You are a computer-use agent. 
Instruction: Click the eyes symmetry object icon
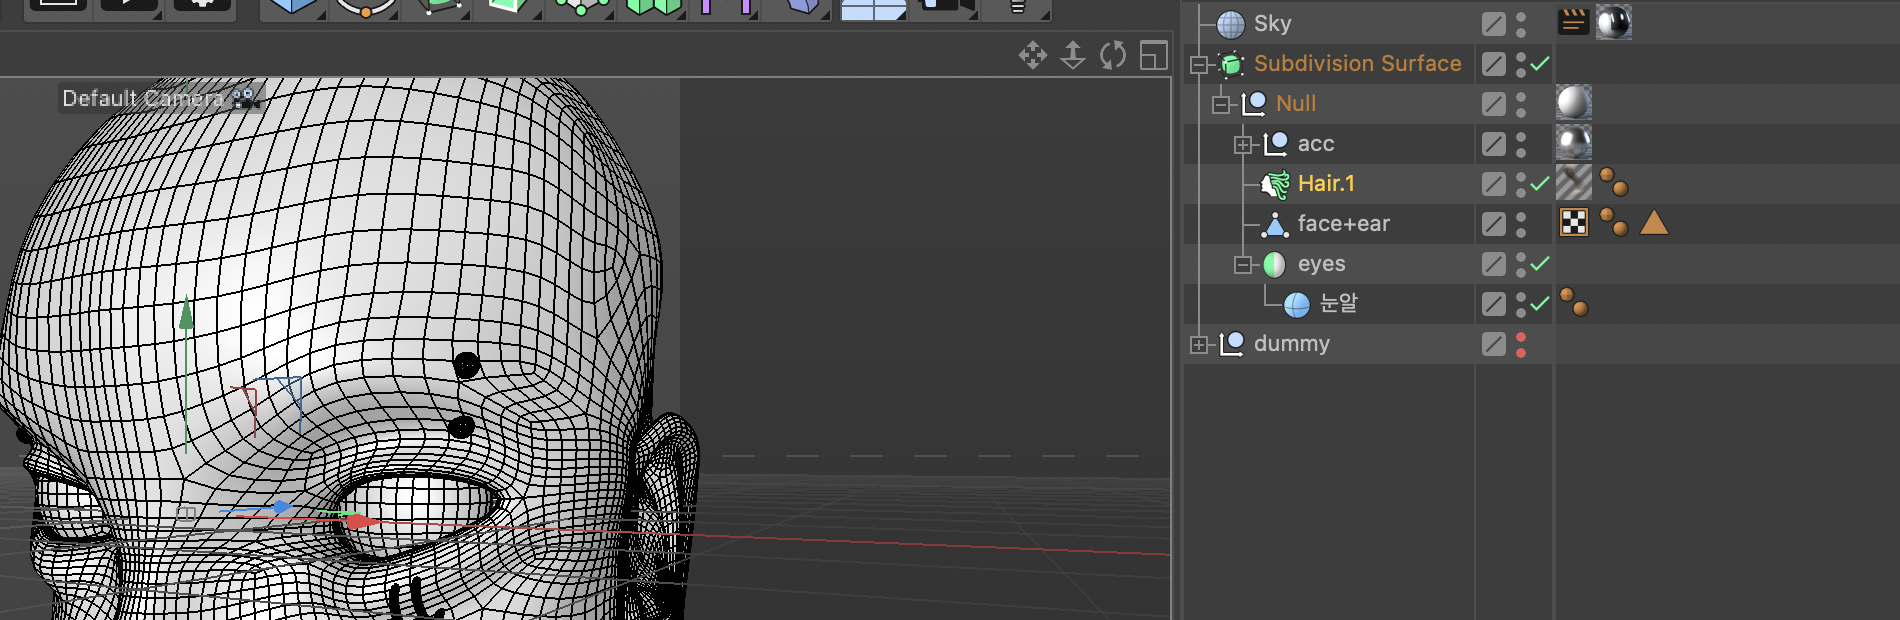pos(1274,264)
